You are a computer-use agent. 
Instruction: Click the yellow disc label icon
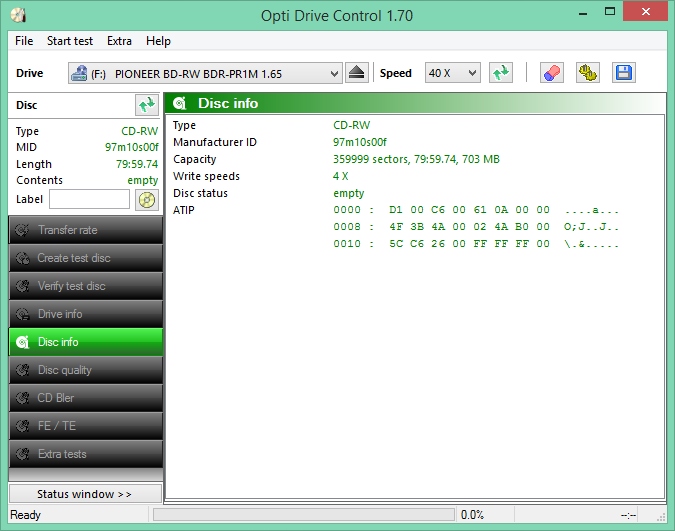147,200
